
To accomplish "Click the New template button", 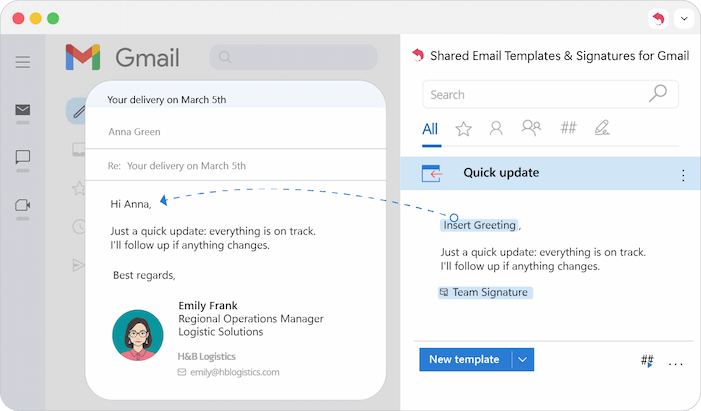I will [465, 360].
